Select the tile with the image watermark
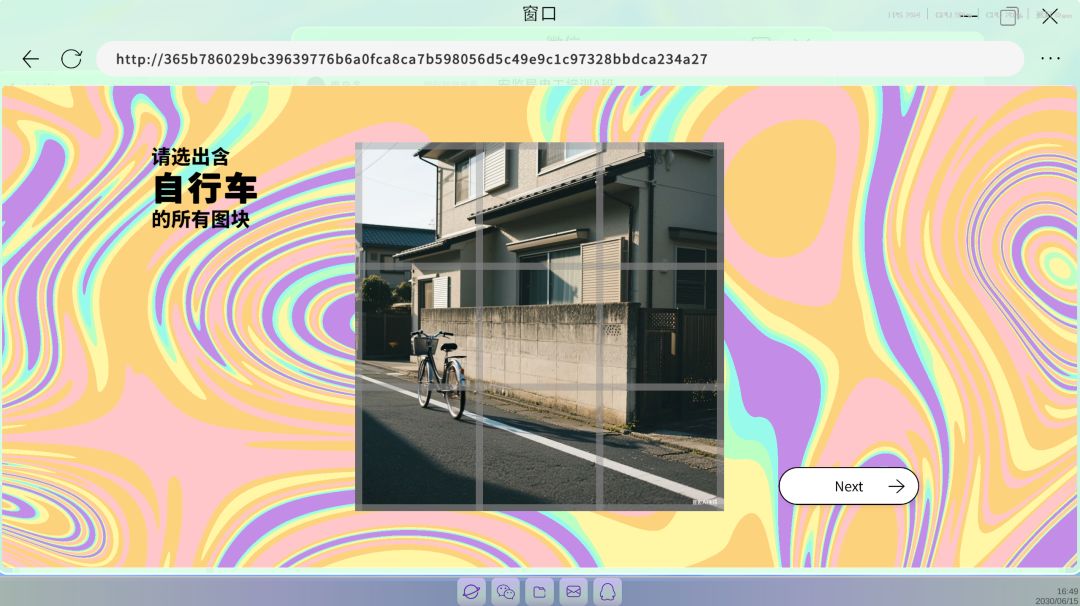This screenshot has width=1080, height=606. point(660,448)
